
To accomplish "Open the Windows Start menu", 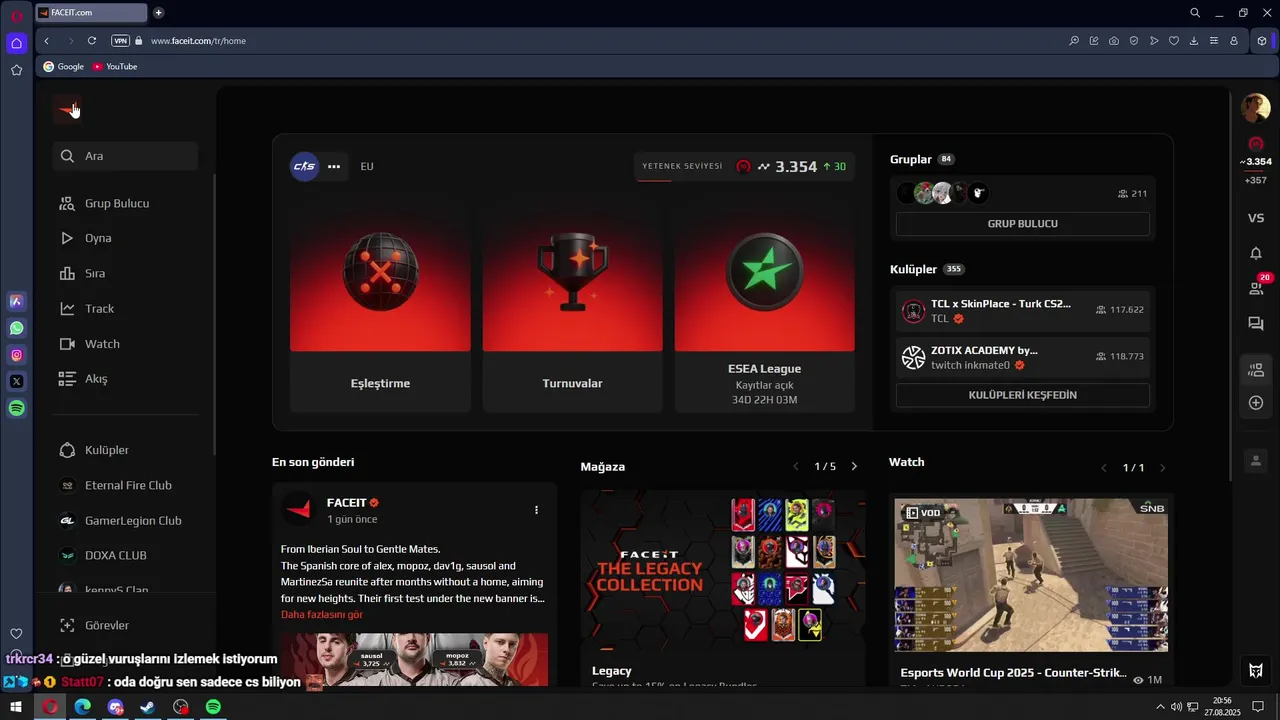I will click(x=16, y=707).
